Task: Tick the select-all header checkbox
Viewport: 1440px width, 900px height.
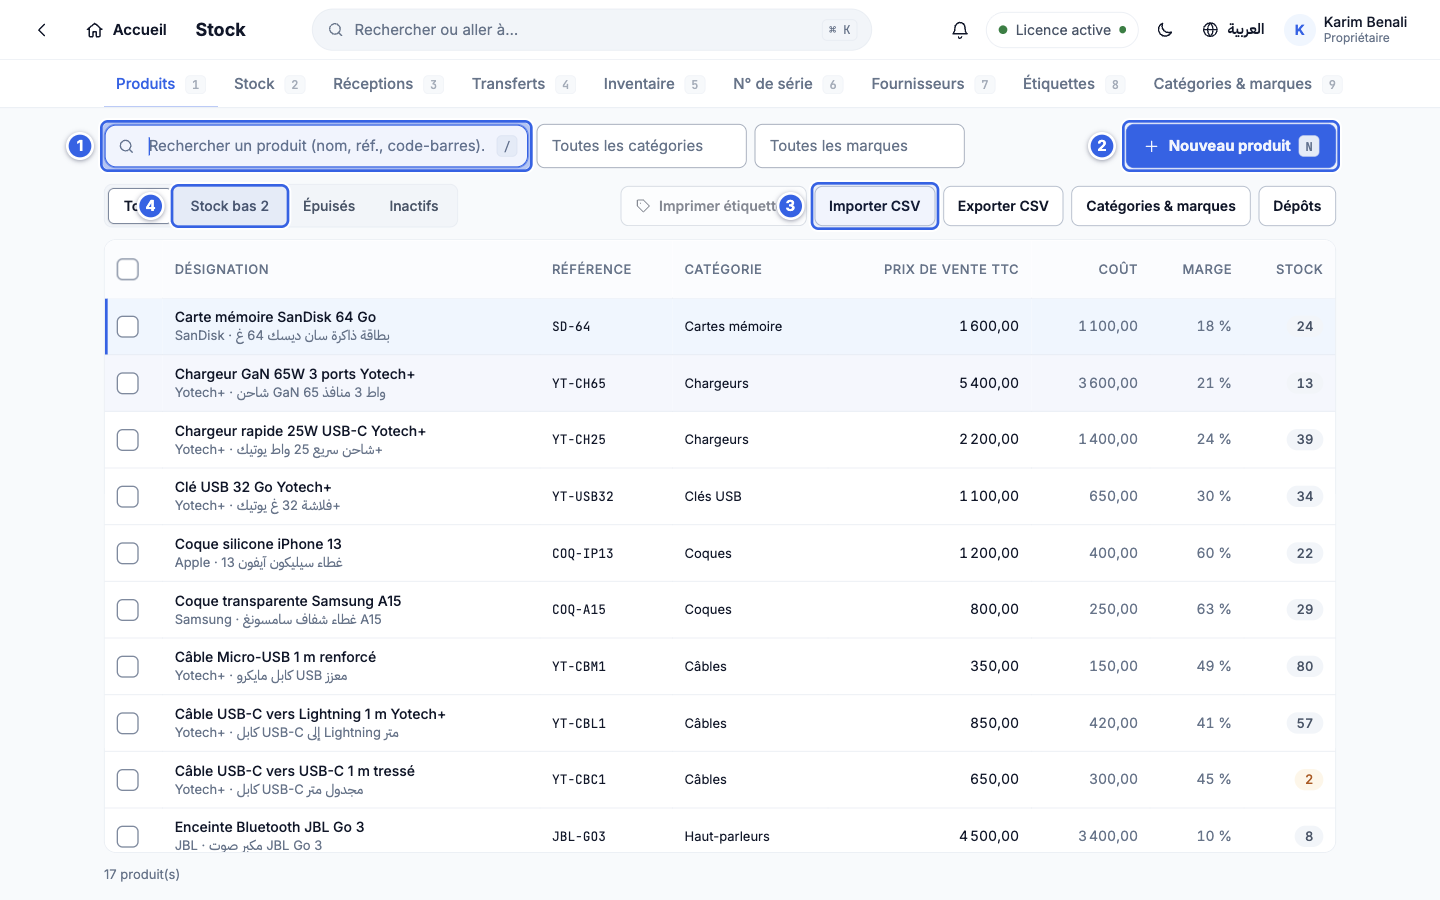Action: coord(128,269)
